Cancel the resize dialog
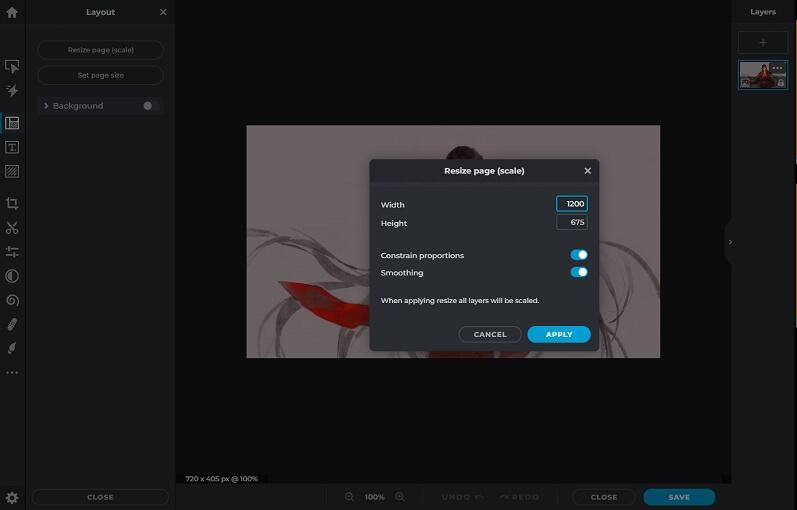The image size is (797, 510). (490, 334)
